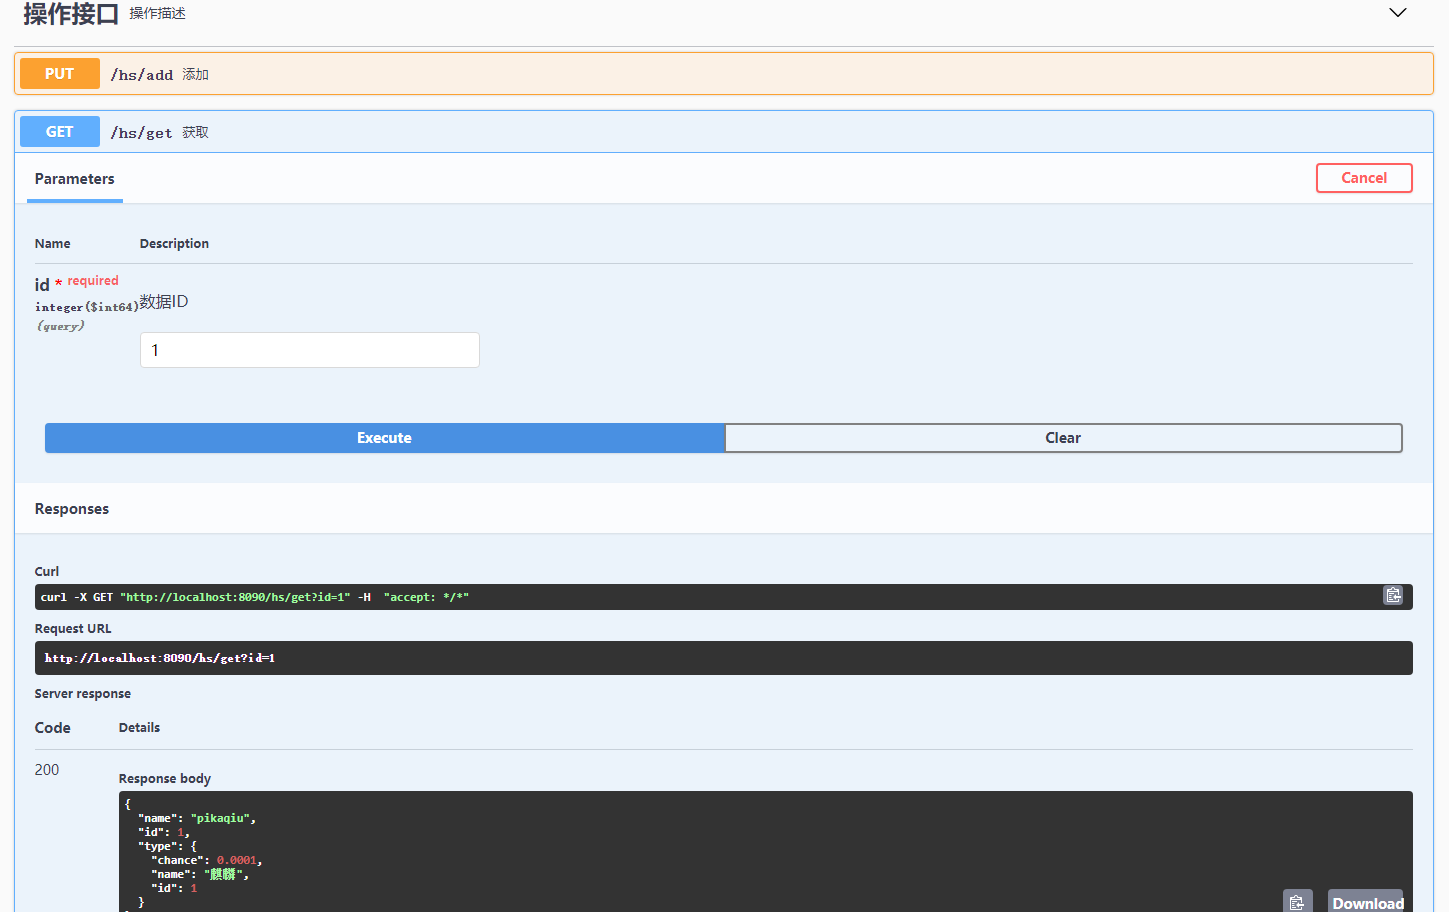This screenshot has width=1449, height=912.
Task: Click the 操作描述 description link
Action: coord(159,13)
